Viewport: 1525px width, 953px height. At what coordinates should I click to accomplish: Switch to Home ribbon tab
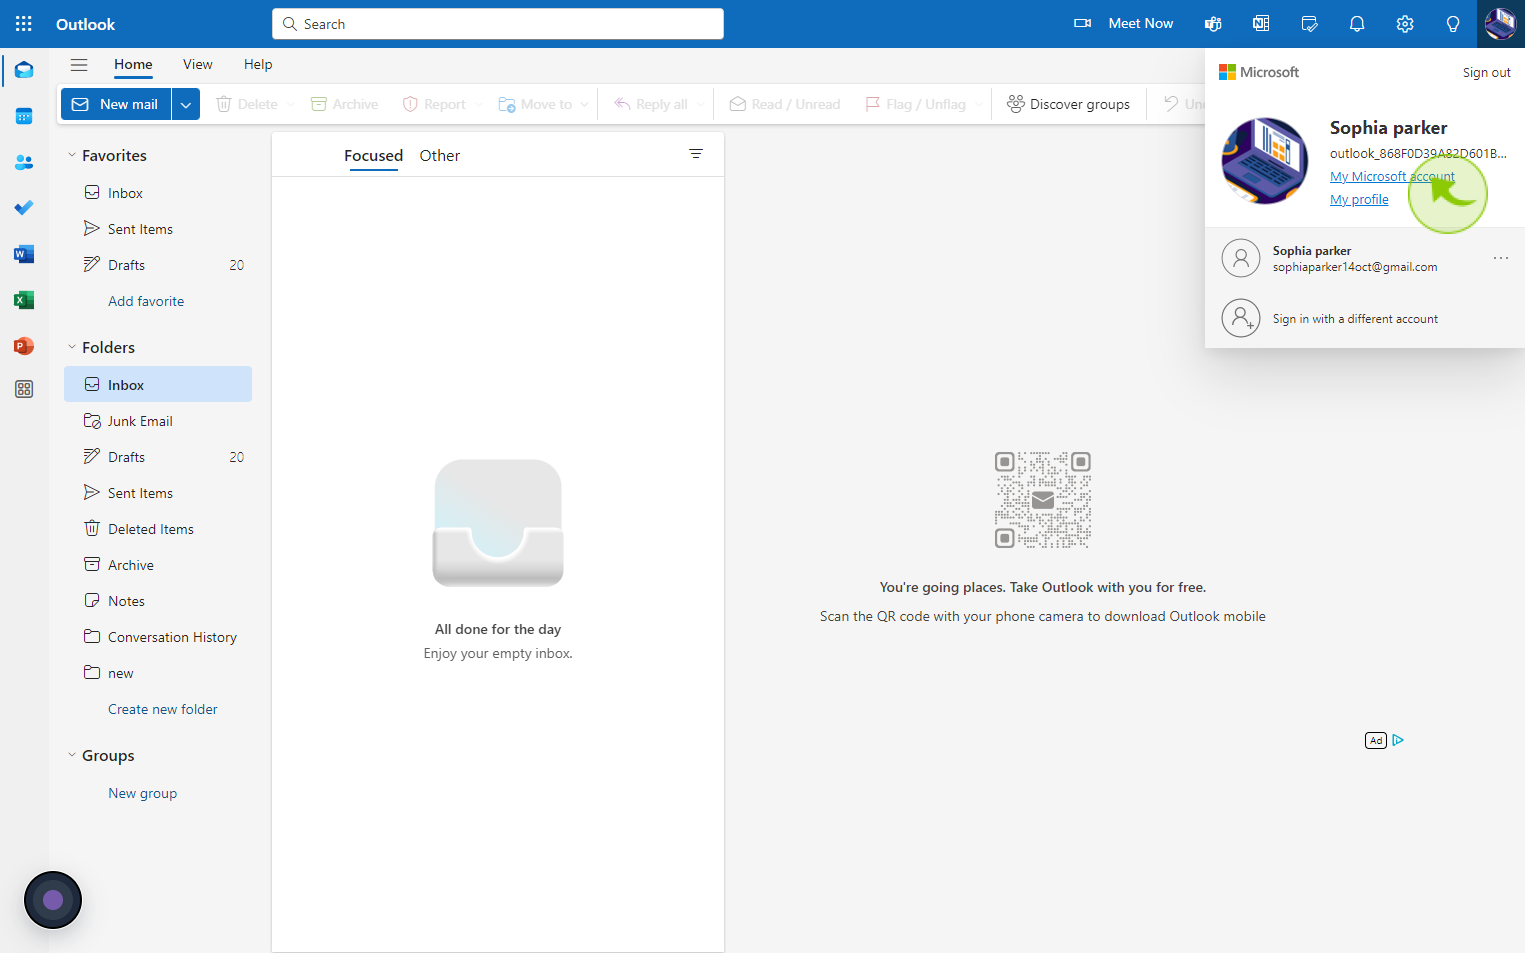[133, 64]
